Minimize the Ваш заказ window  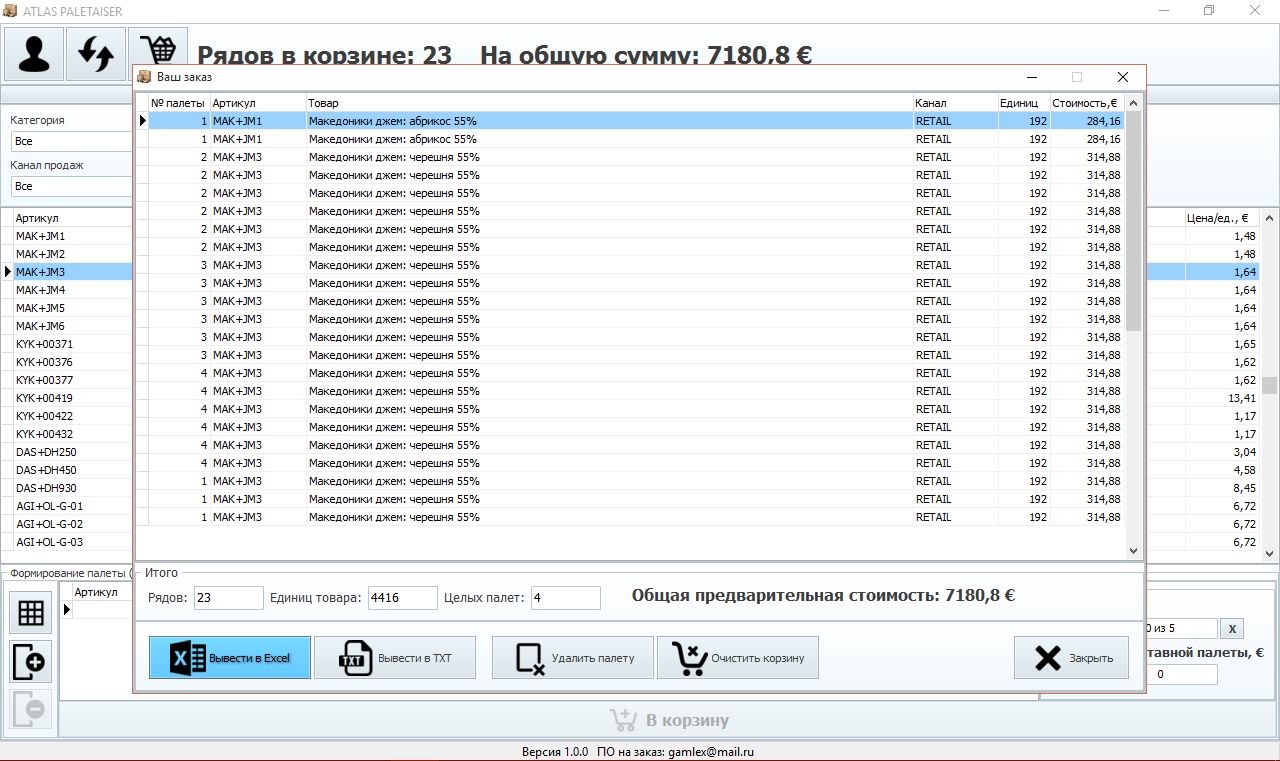pos(1031,77)
